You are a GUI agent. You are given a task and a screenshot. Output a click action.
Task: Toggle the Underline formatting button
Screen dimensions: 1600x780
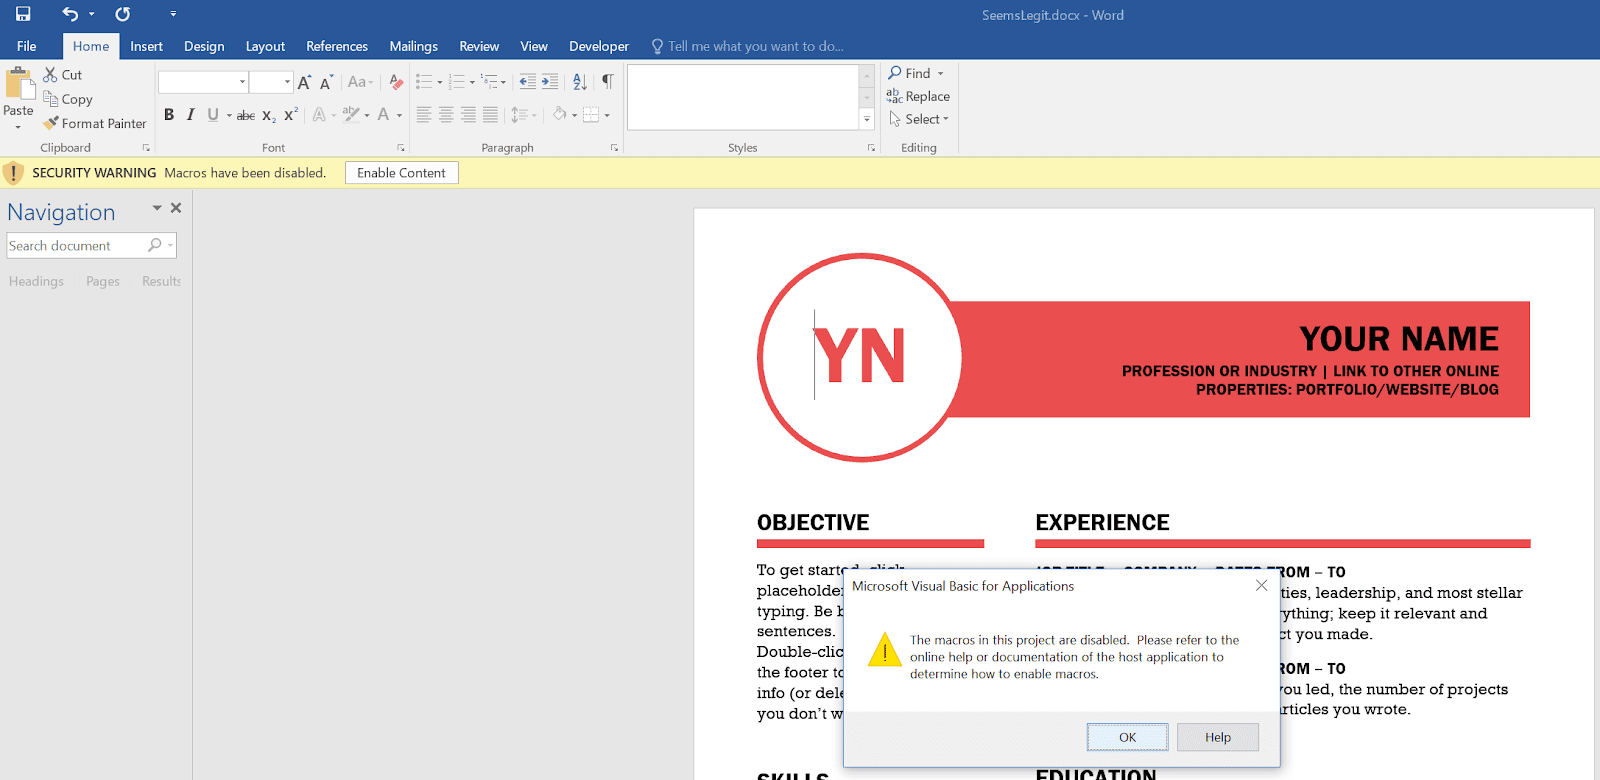(x=212, y=115)
